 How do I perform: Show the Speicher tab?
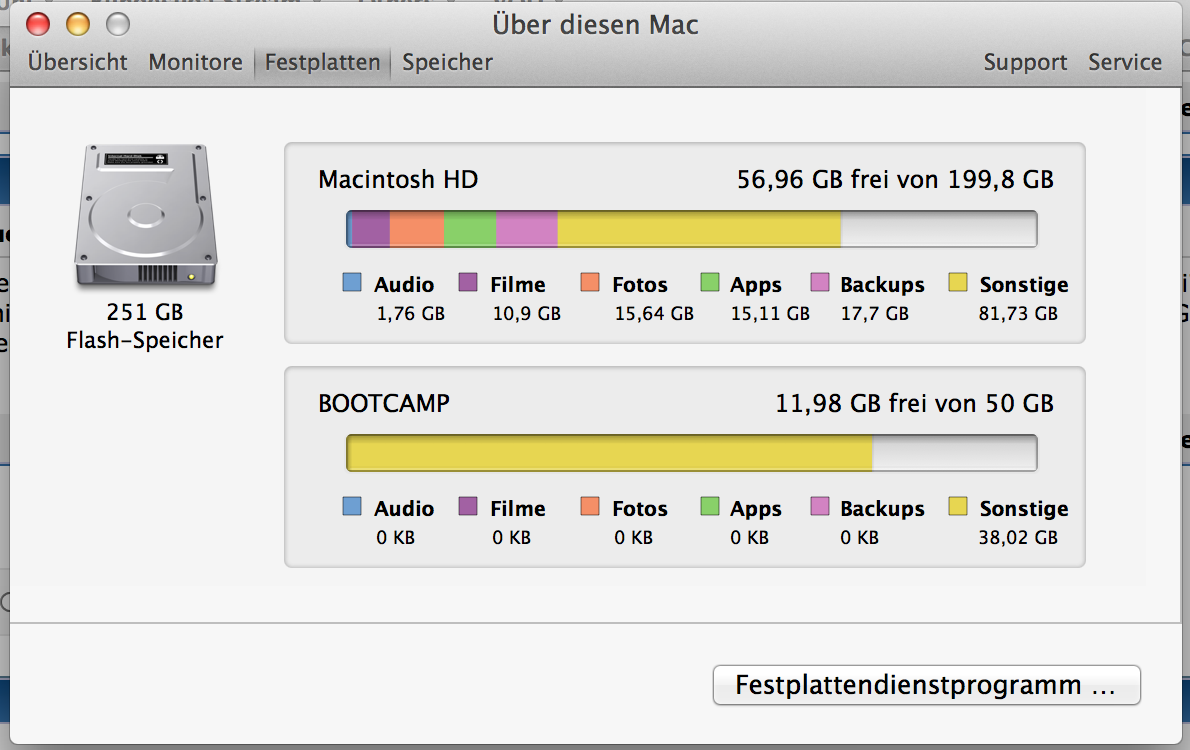pos(447,62)
